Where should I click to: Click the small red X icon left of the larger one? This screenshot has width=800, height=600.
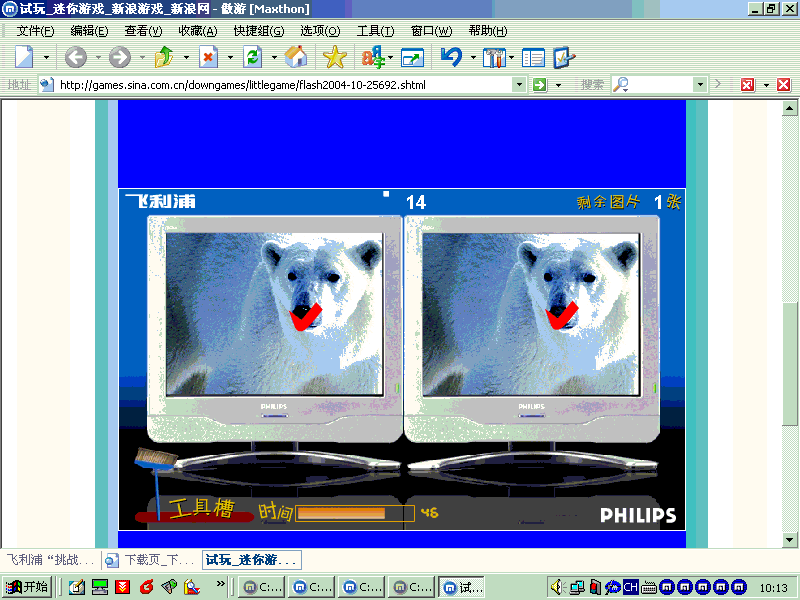click(x=747, y=85)
